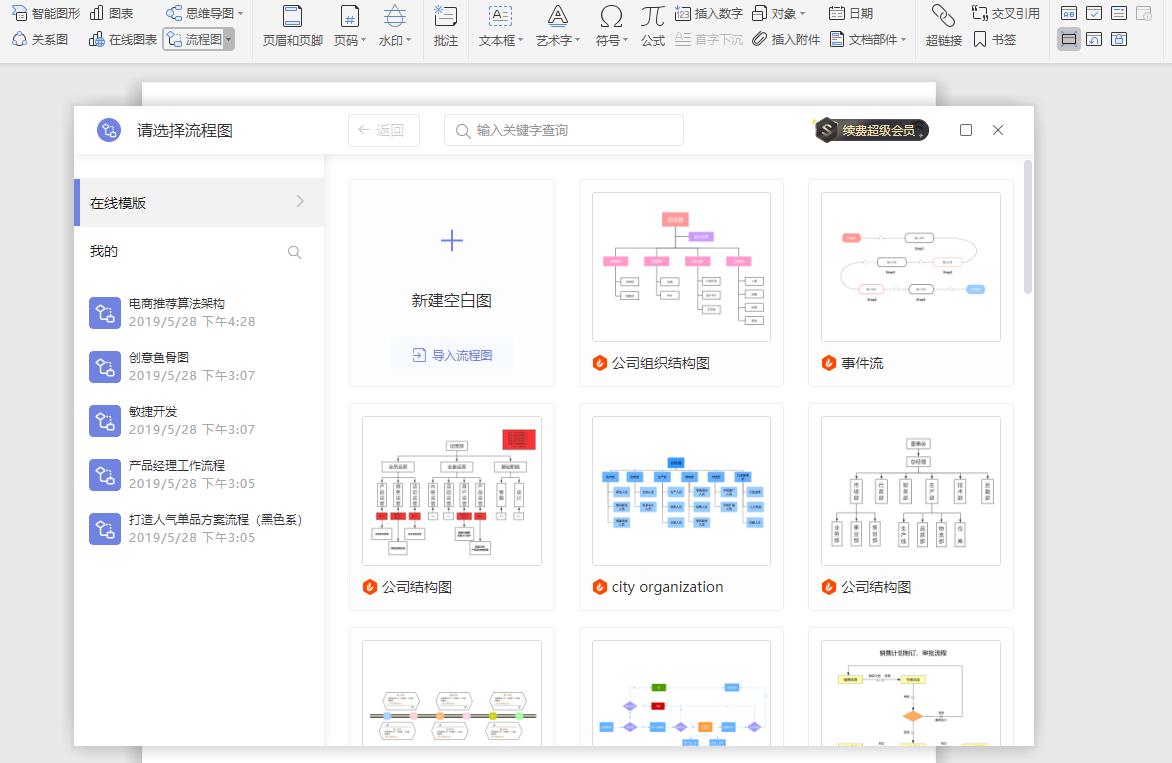
Task: Select the city organization template thumbnail
Action: coord(681,491)
